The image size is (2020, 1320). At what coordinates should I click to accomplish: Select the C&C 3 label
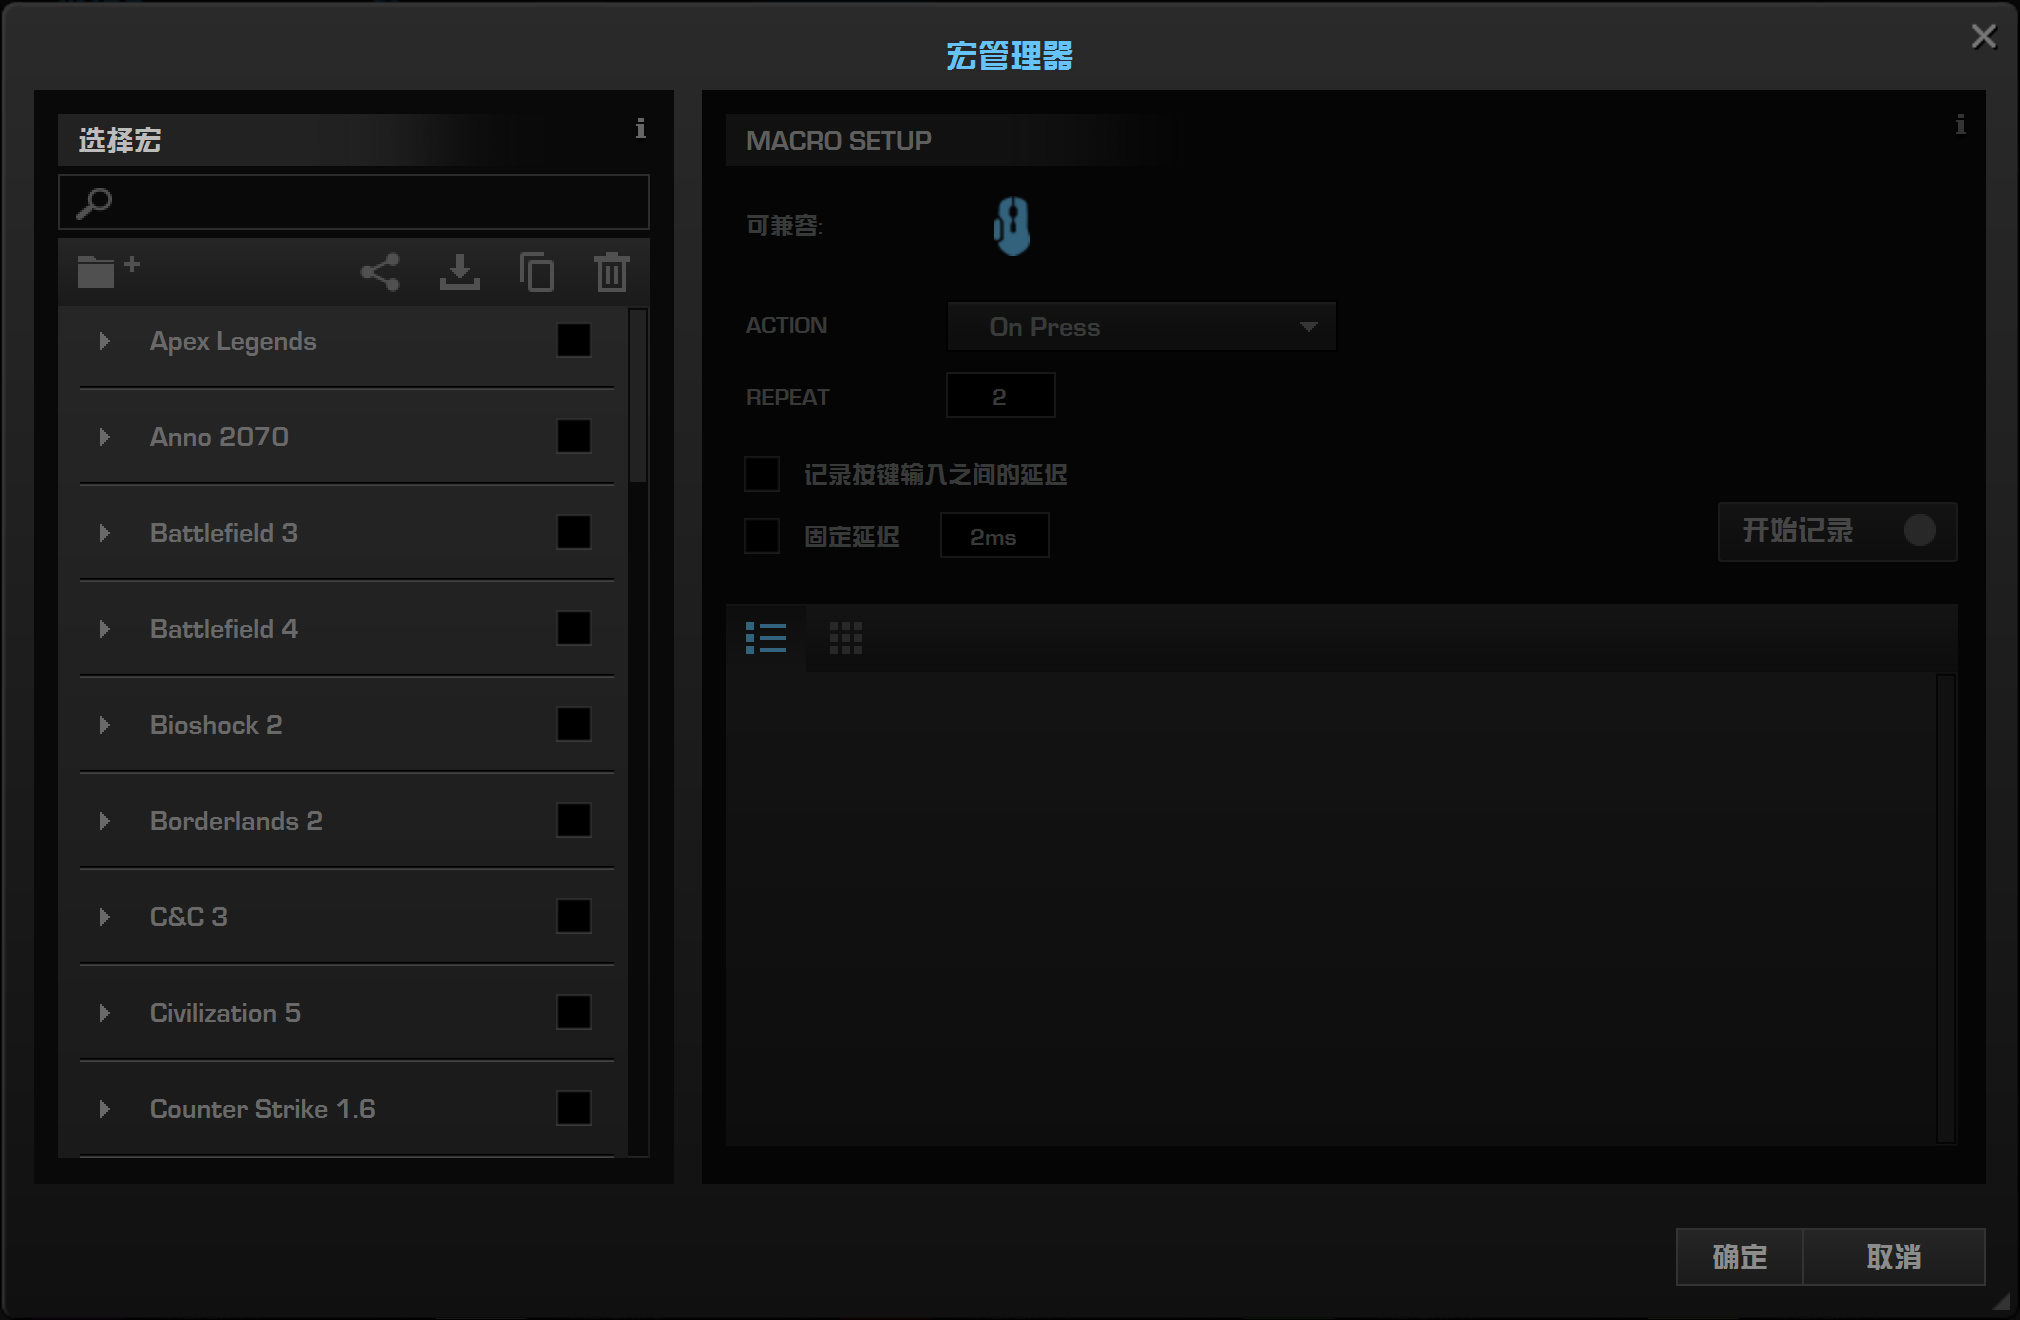tap(189, 917)
